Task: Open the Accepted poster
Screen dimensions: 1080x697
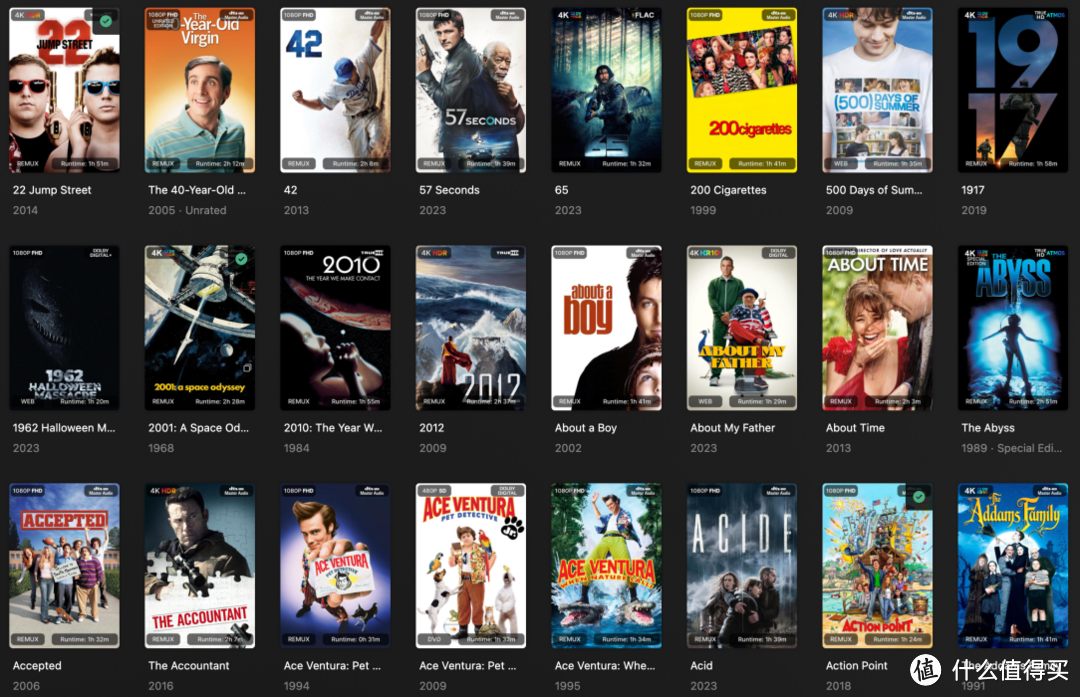Action: point(64,565)
